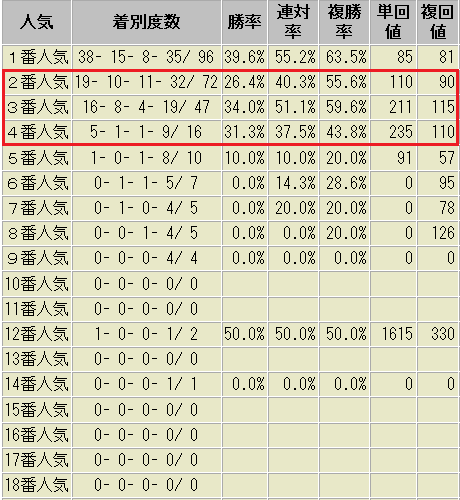Image resolution: width=460 pixels, height=500 pixels.
Task: Select the 14番人気 row label
Action: 37,384
